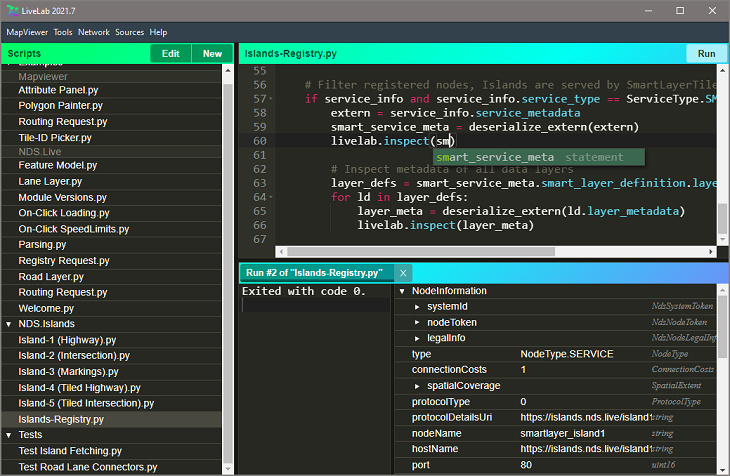Open the MapViewer menu
730x476 pixels.
pos(27,32)
